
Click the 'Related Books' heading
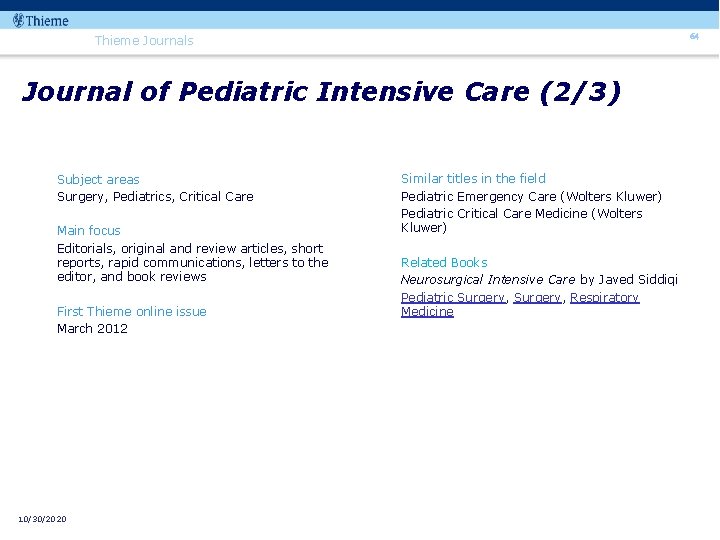coord(444,263)
